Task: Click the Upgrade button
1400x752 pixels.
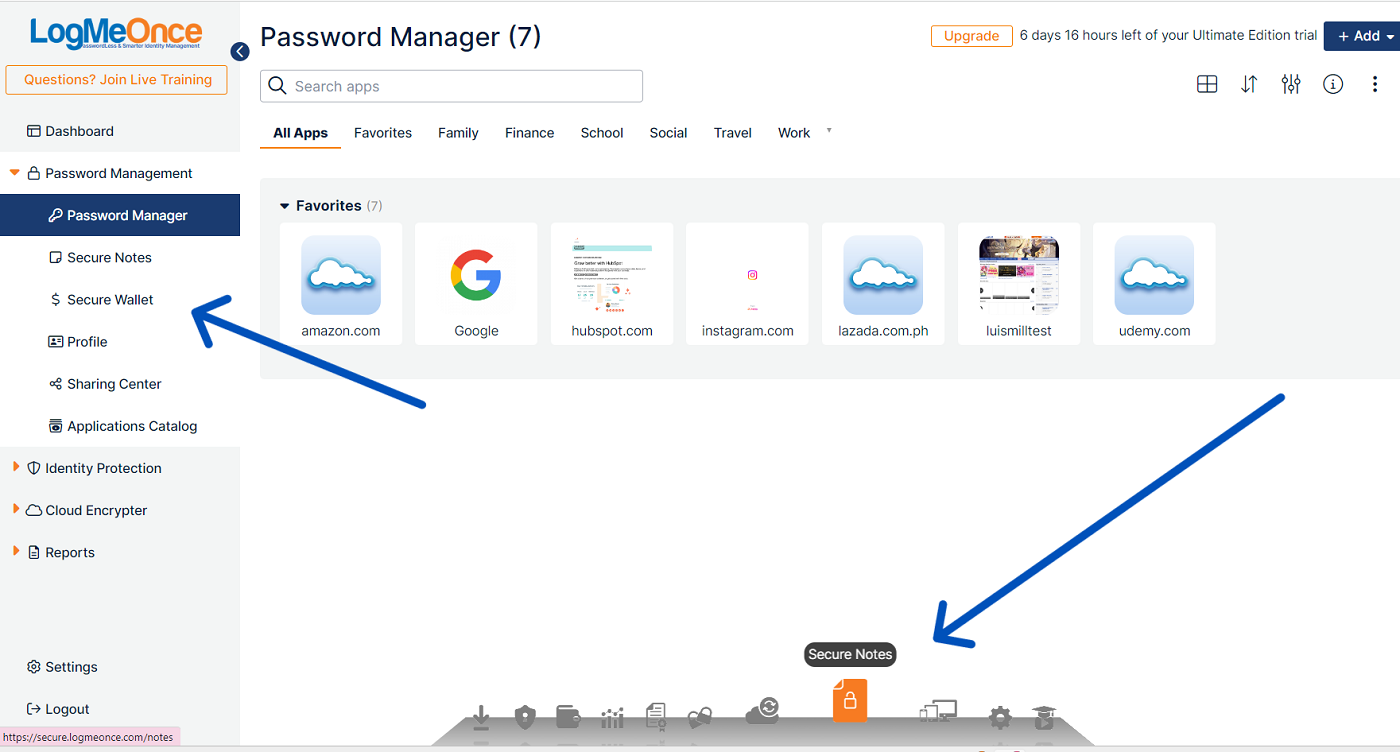Action: pyautogui.click(x=971, y=36)
